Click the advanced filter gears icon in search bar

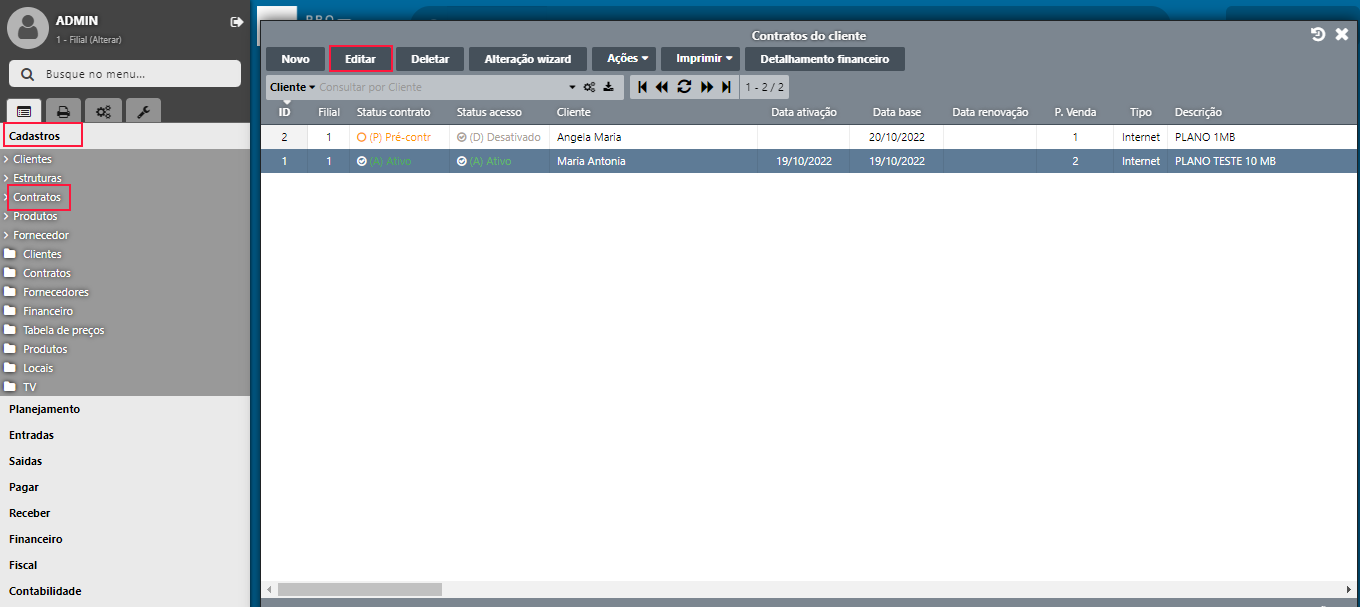pyautogui.click(x=590, y=87)
